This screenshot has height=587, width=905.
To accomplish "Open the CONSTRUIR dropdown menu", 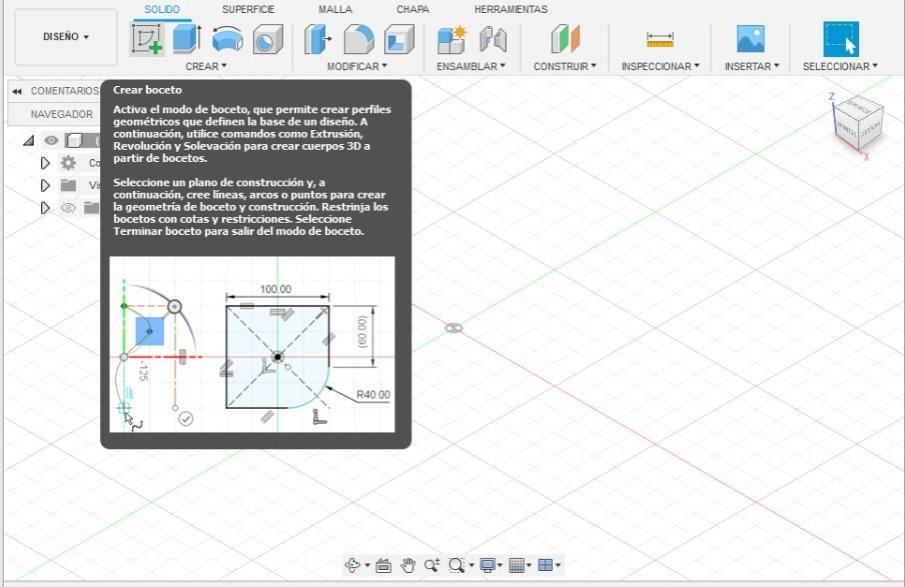I will point(565,66).
